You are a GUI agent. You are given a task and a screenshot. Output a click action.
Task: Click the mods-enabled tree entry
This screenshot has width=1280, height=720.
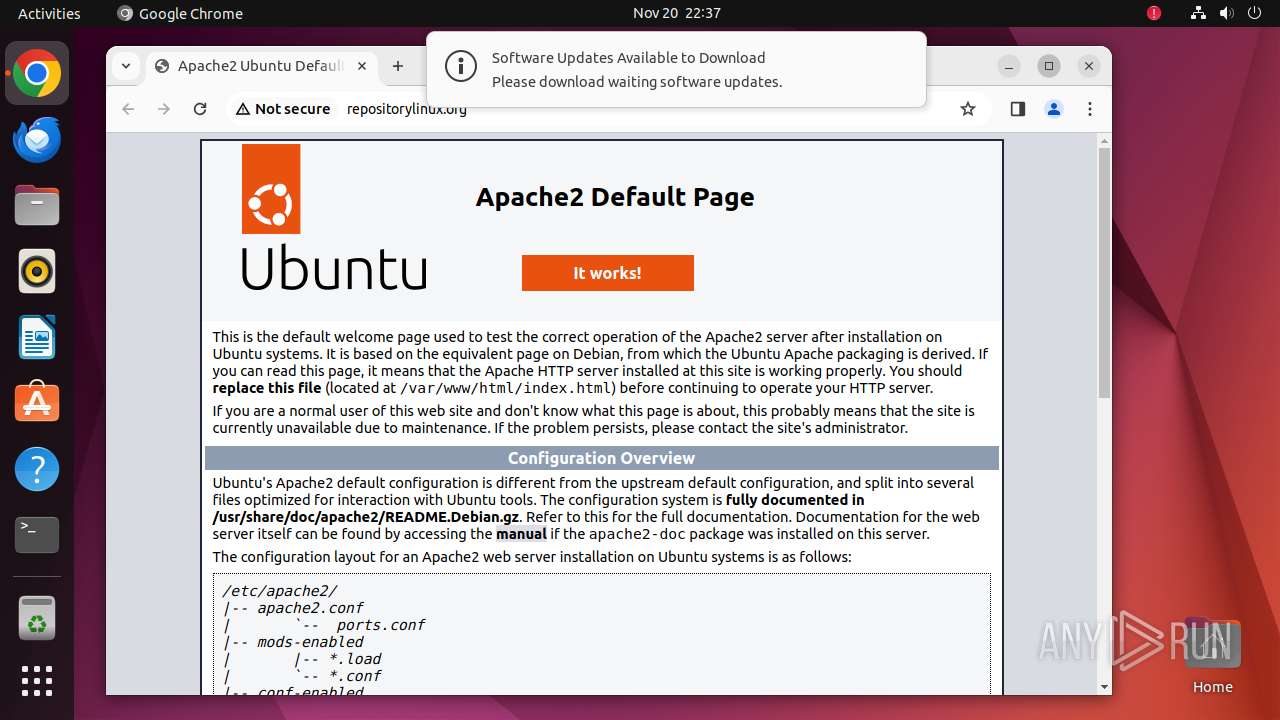coord(310,642)
